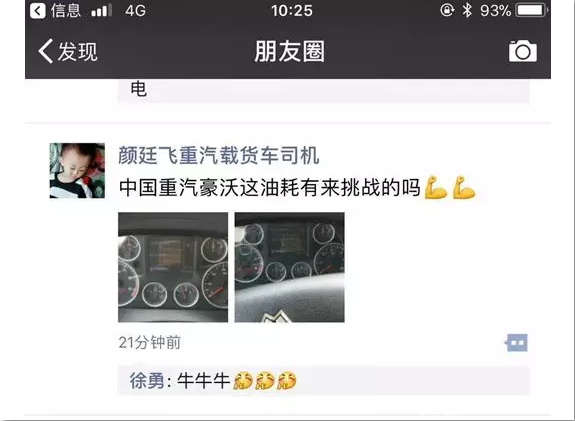Screen dimensions: 575x421
Task: View the second dashboard photo with steering wheel
Action: coord(290,267)
